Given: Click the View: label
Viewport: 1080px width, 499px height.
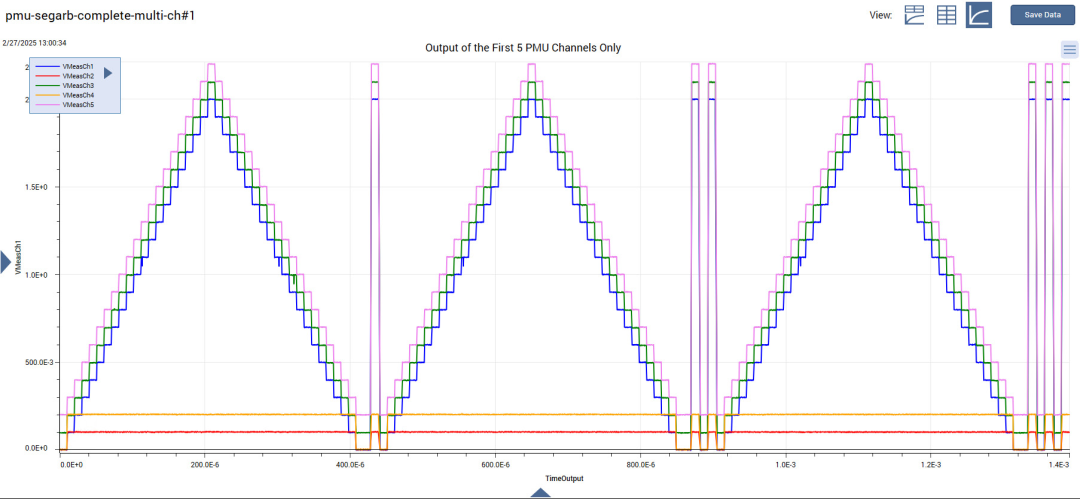Looking at the screenshot, I should 882,15.
